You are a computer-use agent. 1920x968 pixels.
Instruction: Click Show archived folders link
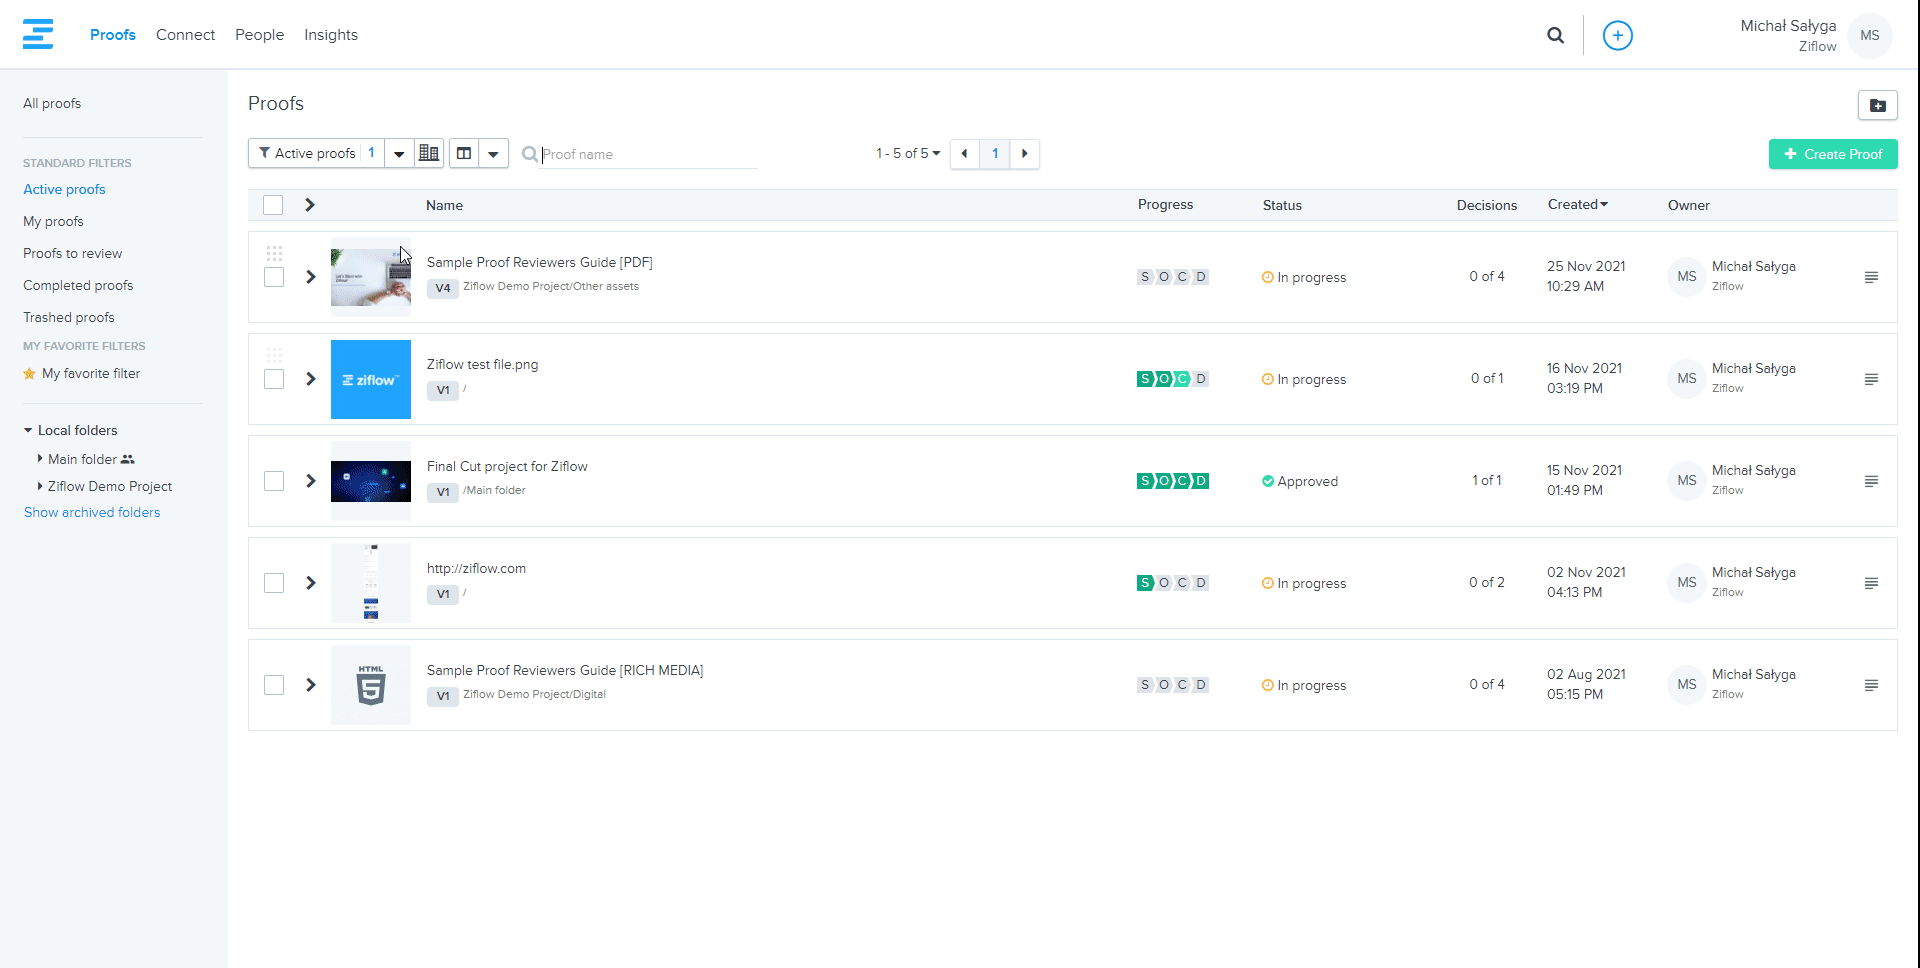tap(92, 512)
